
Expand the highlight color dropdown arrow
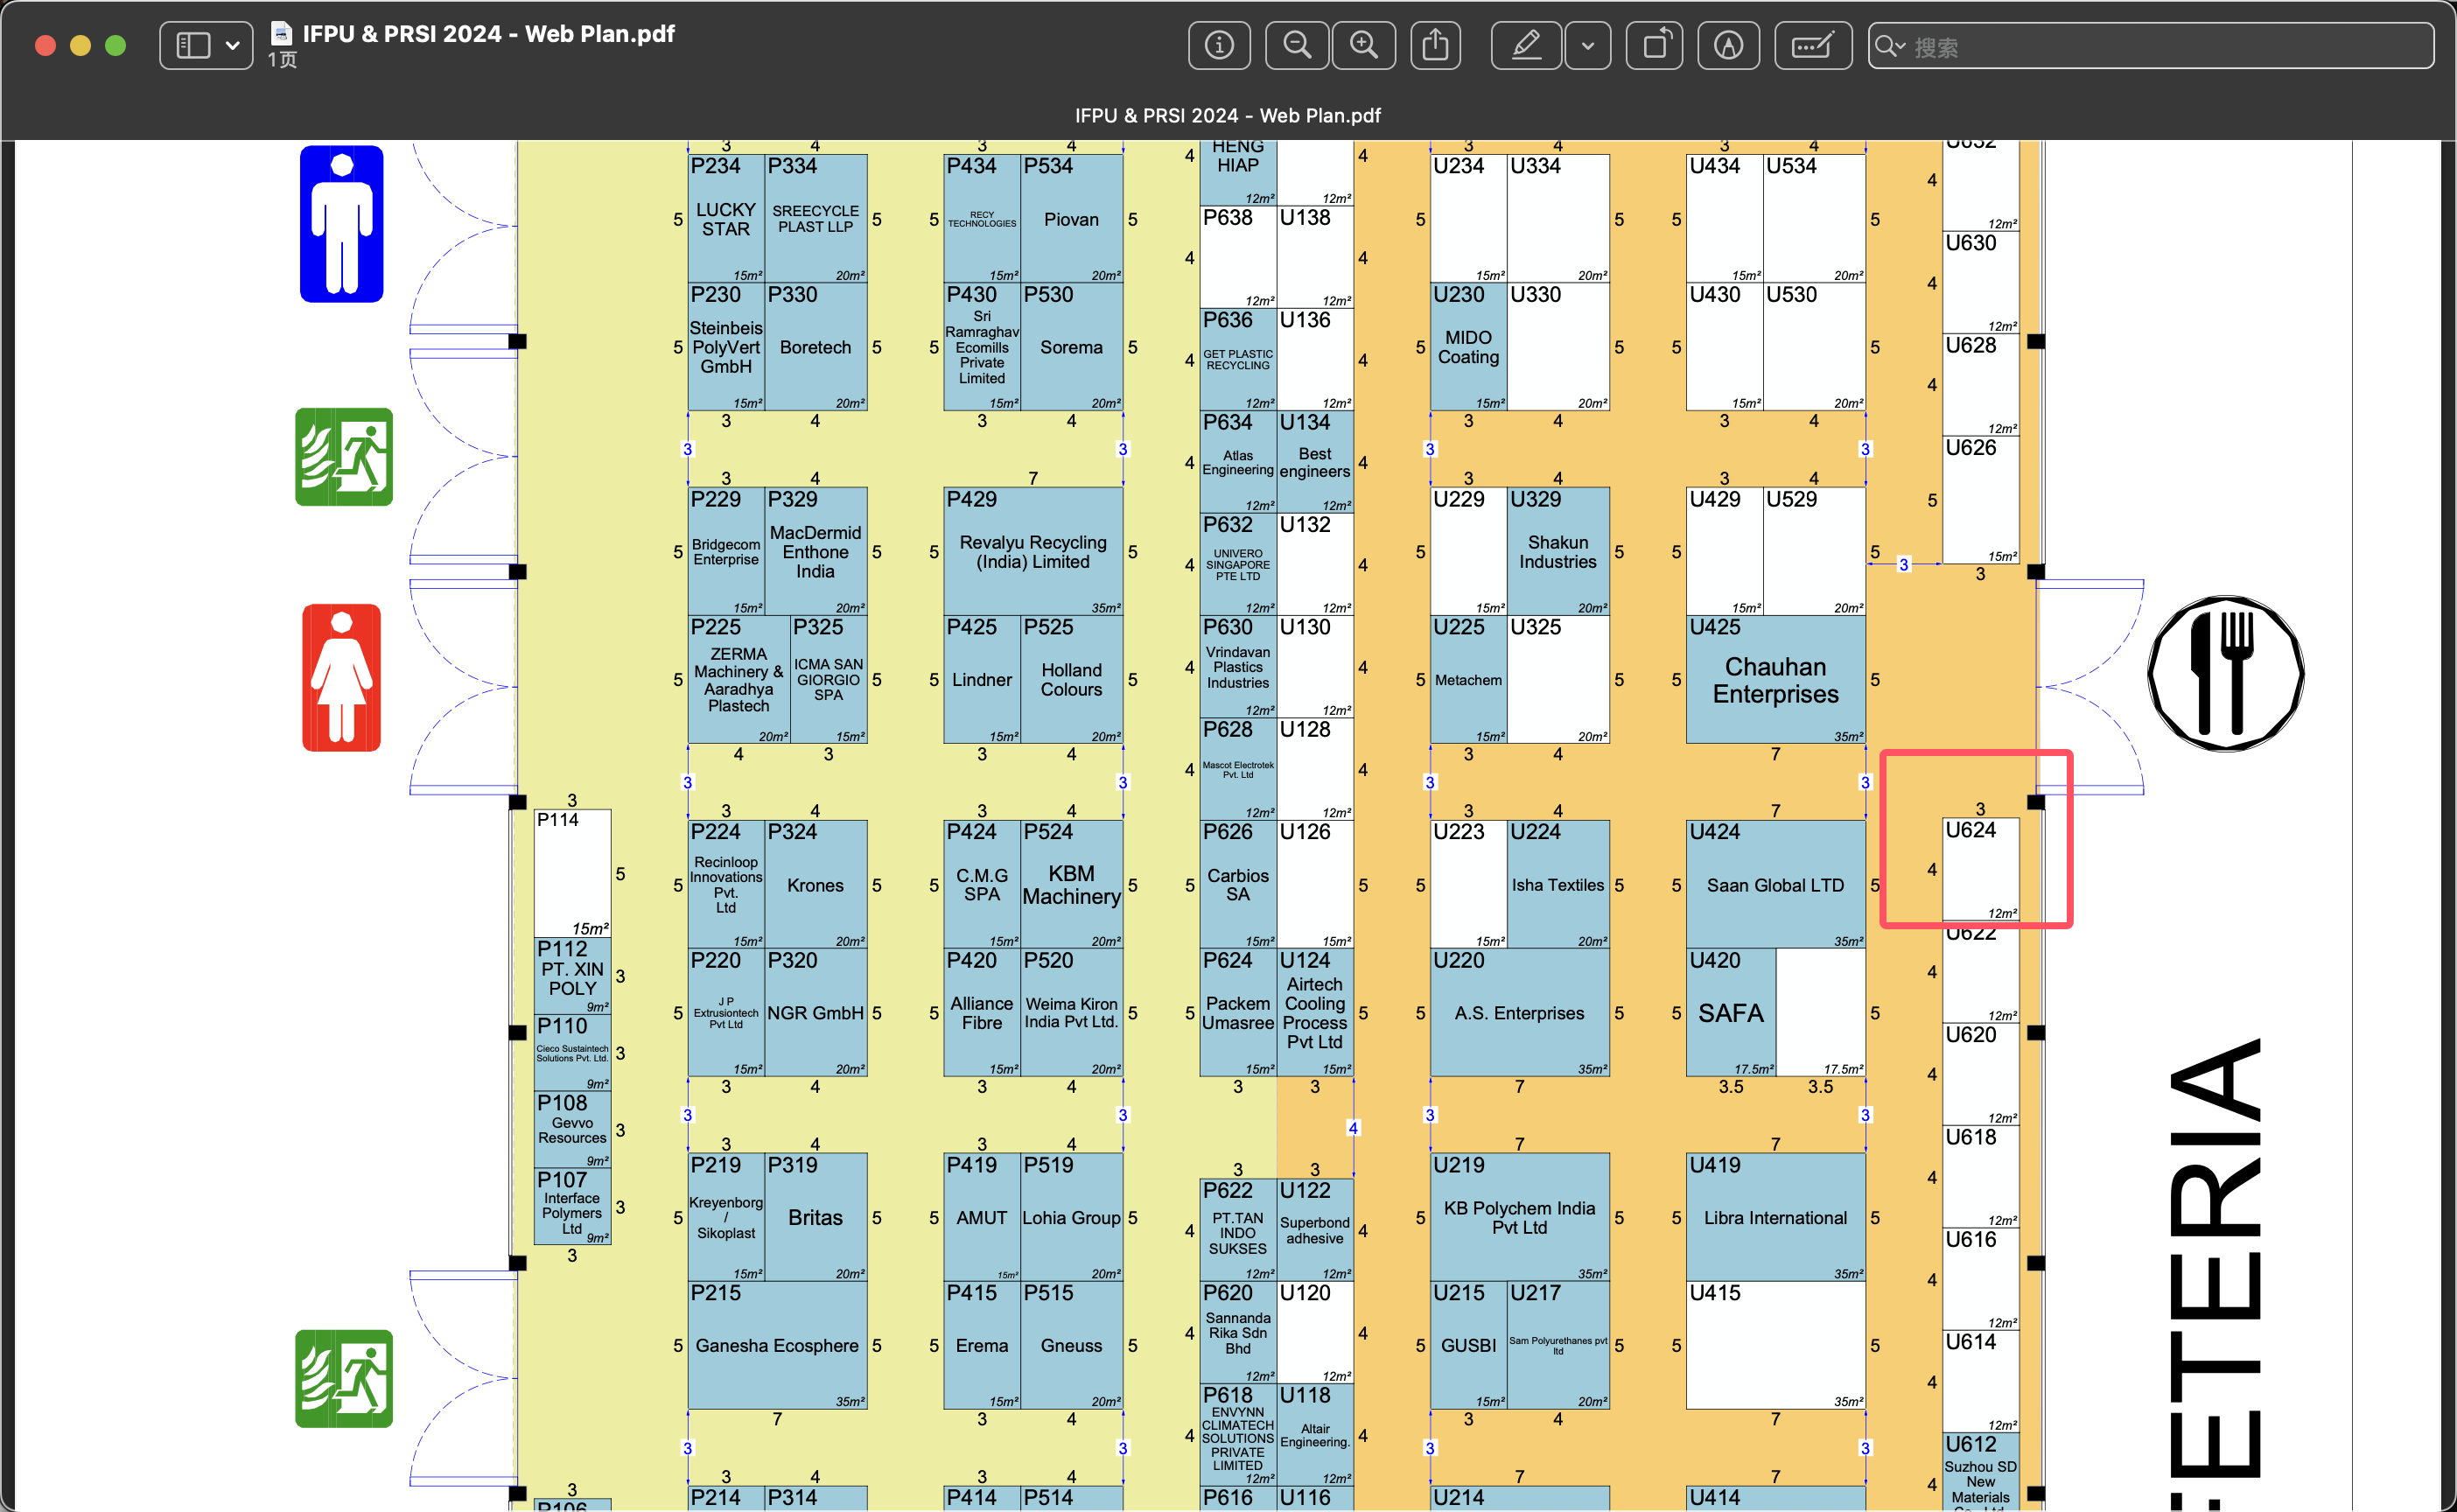[x=1588, y=45]
